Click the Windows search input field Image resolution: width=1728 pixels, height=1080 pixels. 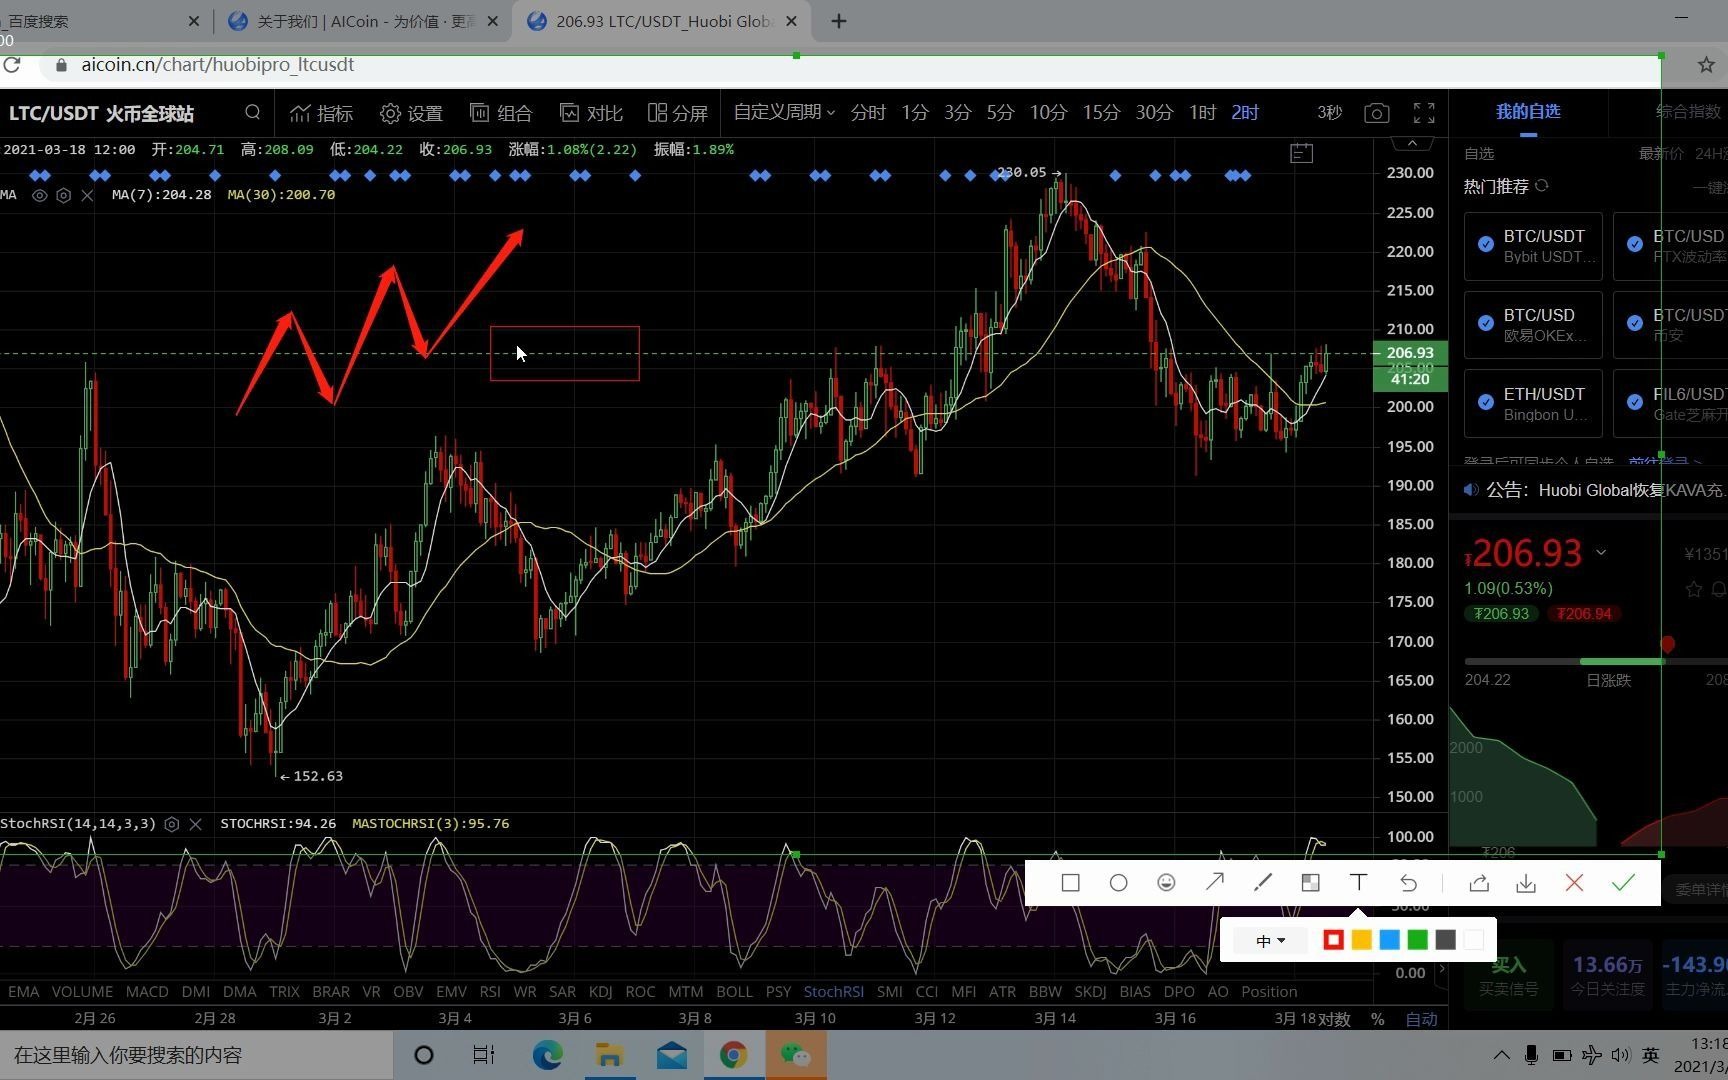pyautogui.click(x=130, y=1055)
